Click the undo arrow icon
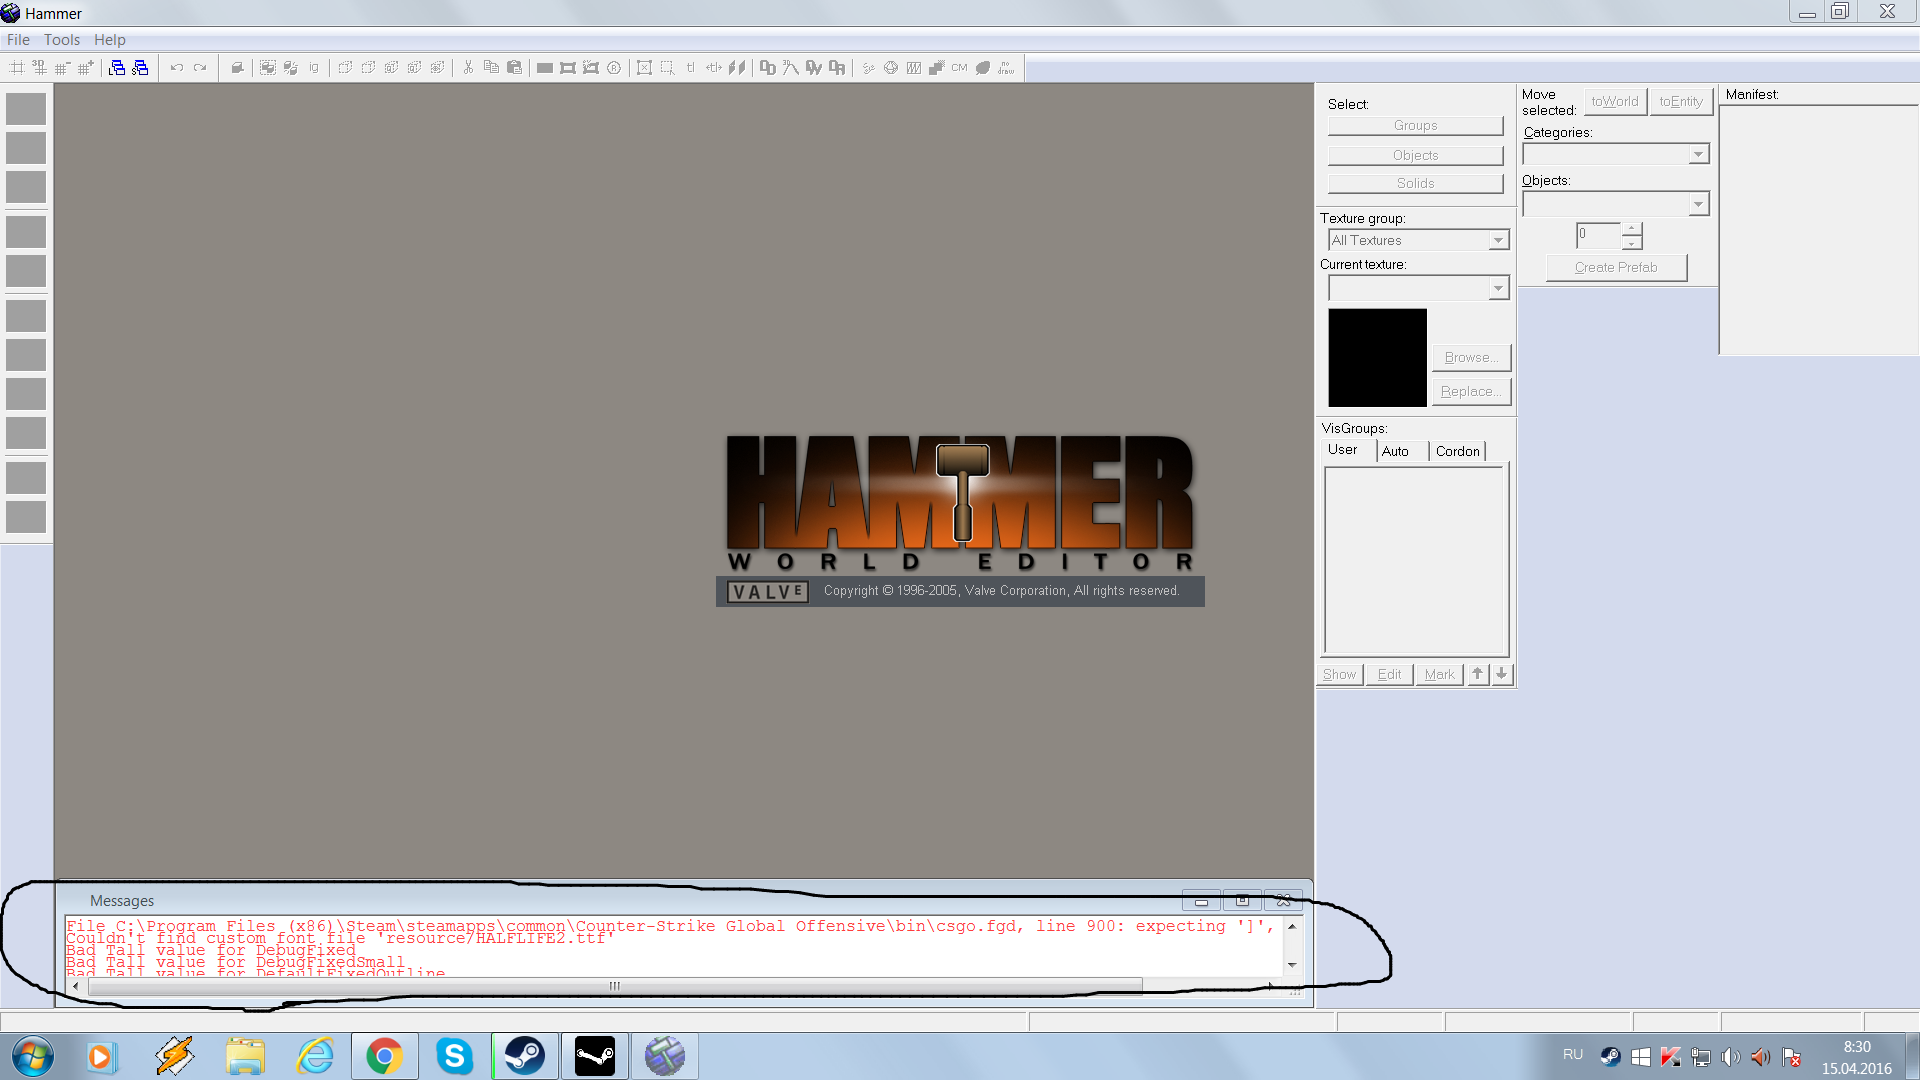 (x=177, y=68)
